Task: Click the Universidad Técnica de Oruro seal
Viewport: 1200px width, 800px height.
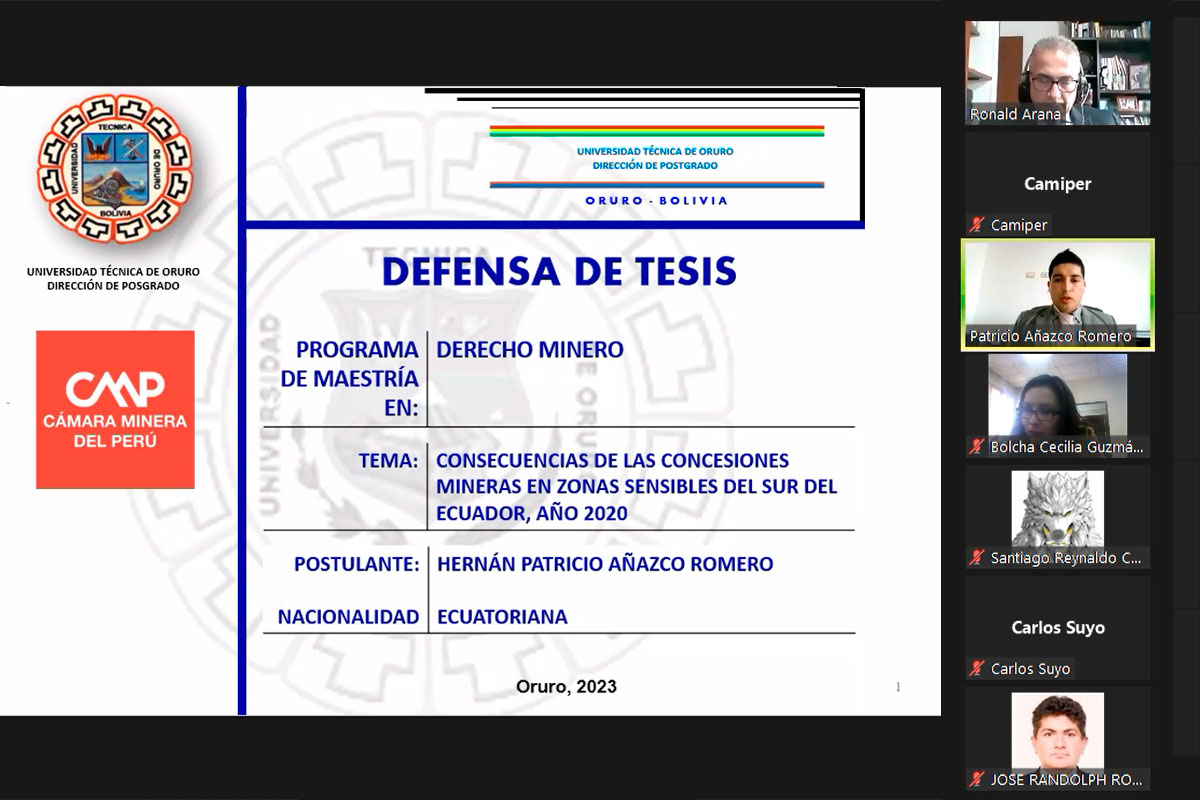Action: [113, 167]
